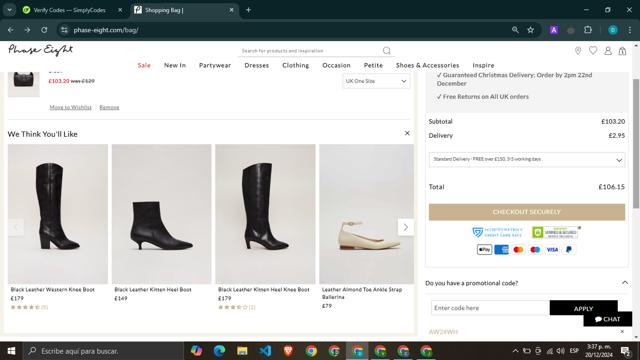This screenshot has height=360, width=640.
Task: Open the taskbar clock and date
Action: [599, 351]
